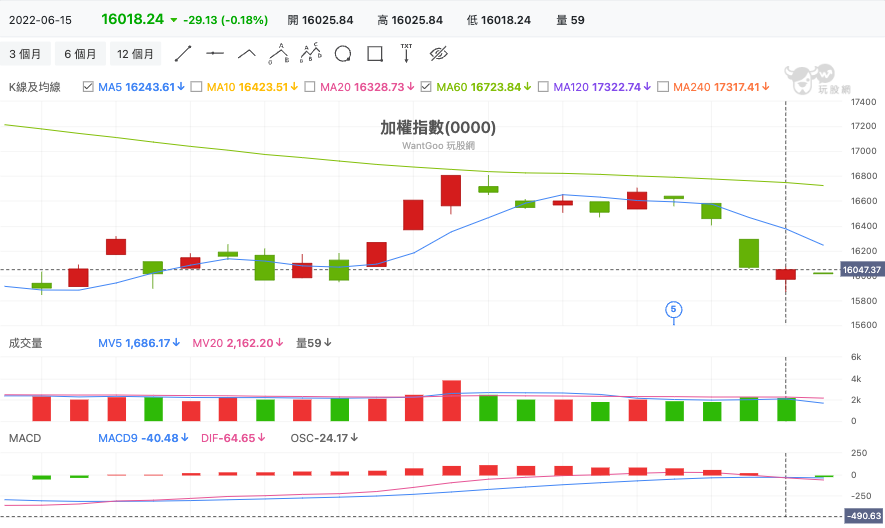Click the 量 59 header volume
Image resolution: width=885 pixels, height=528 pixels.
point(571,20)
